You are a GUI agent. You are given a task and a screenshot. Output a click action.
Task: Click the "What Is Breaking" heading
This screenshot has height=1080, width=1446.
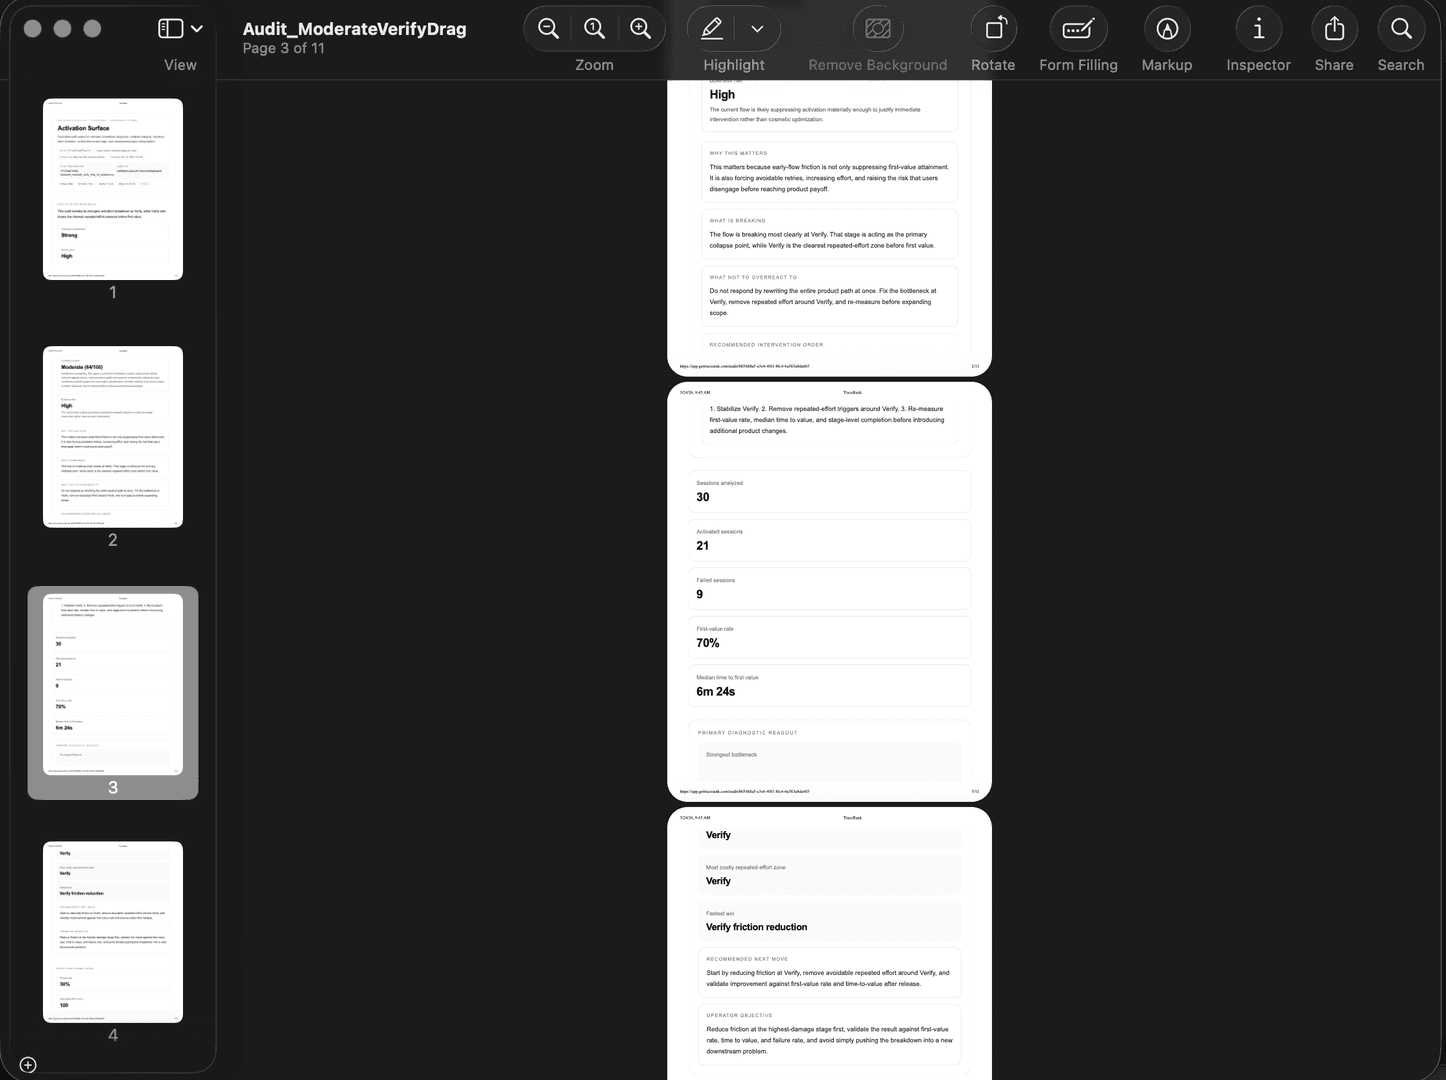point(738,221)
